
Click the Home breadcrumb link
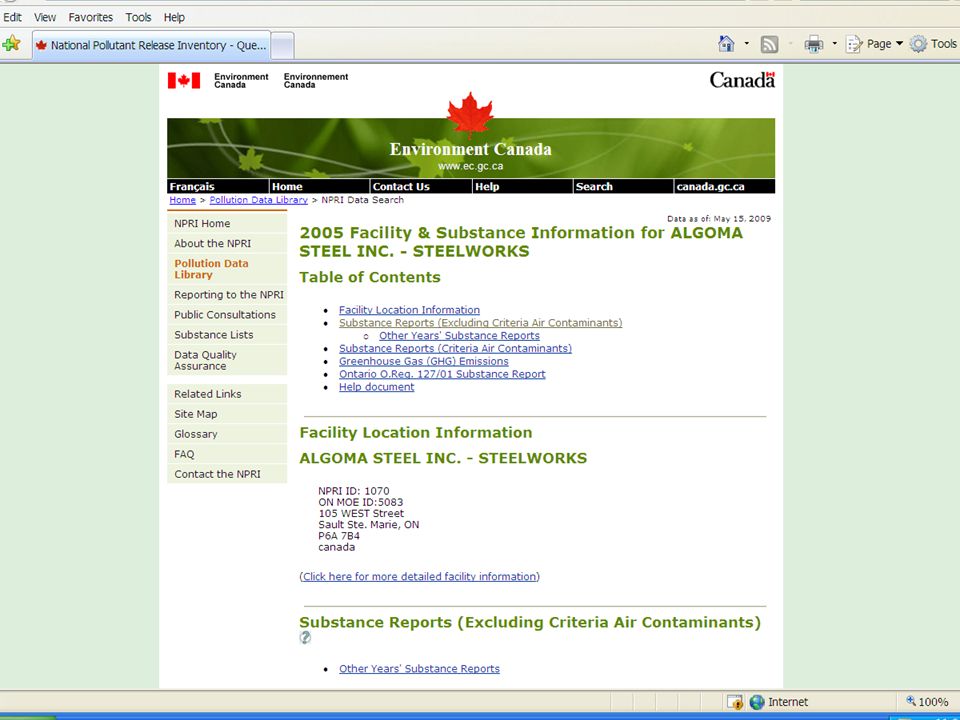coord(182,200)
